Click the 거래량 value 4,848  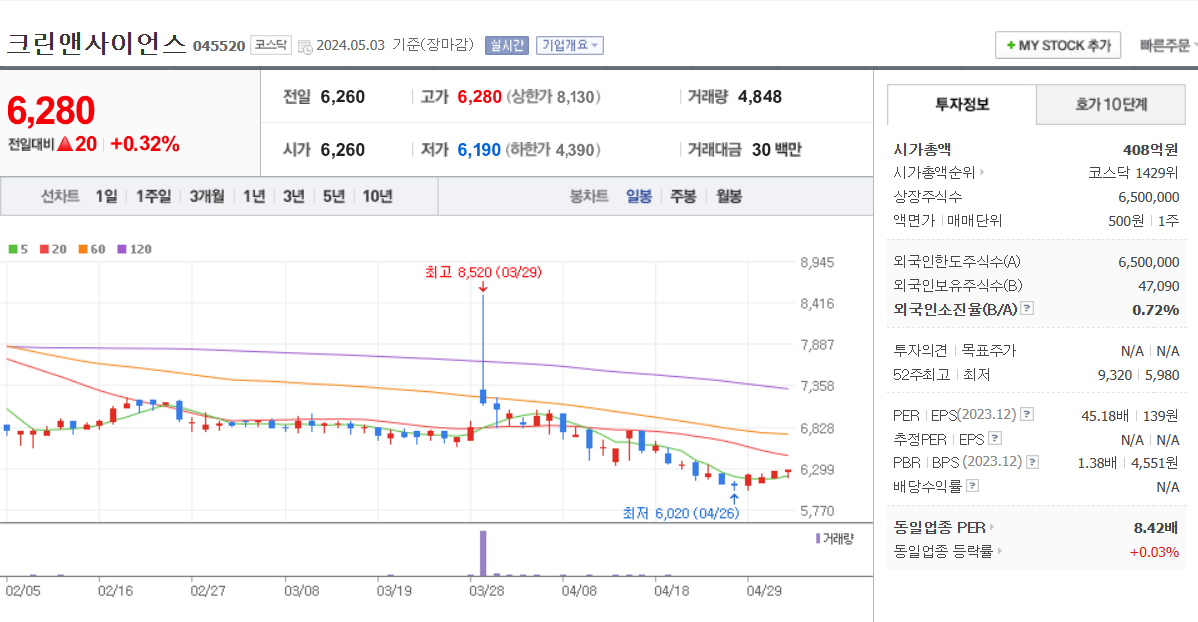click(x=759, y=97)
